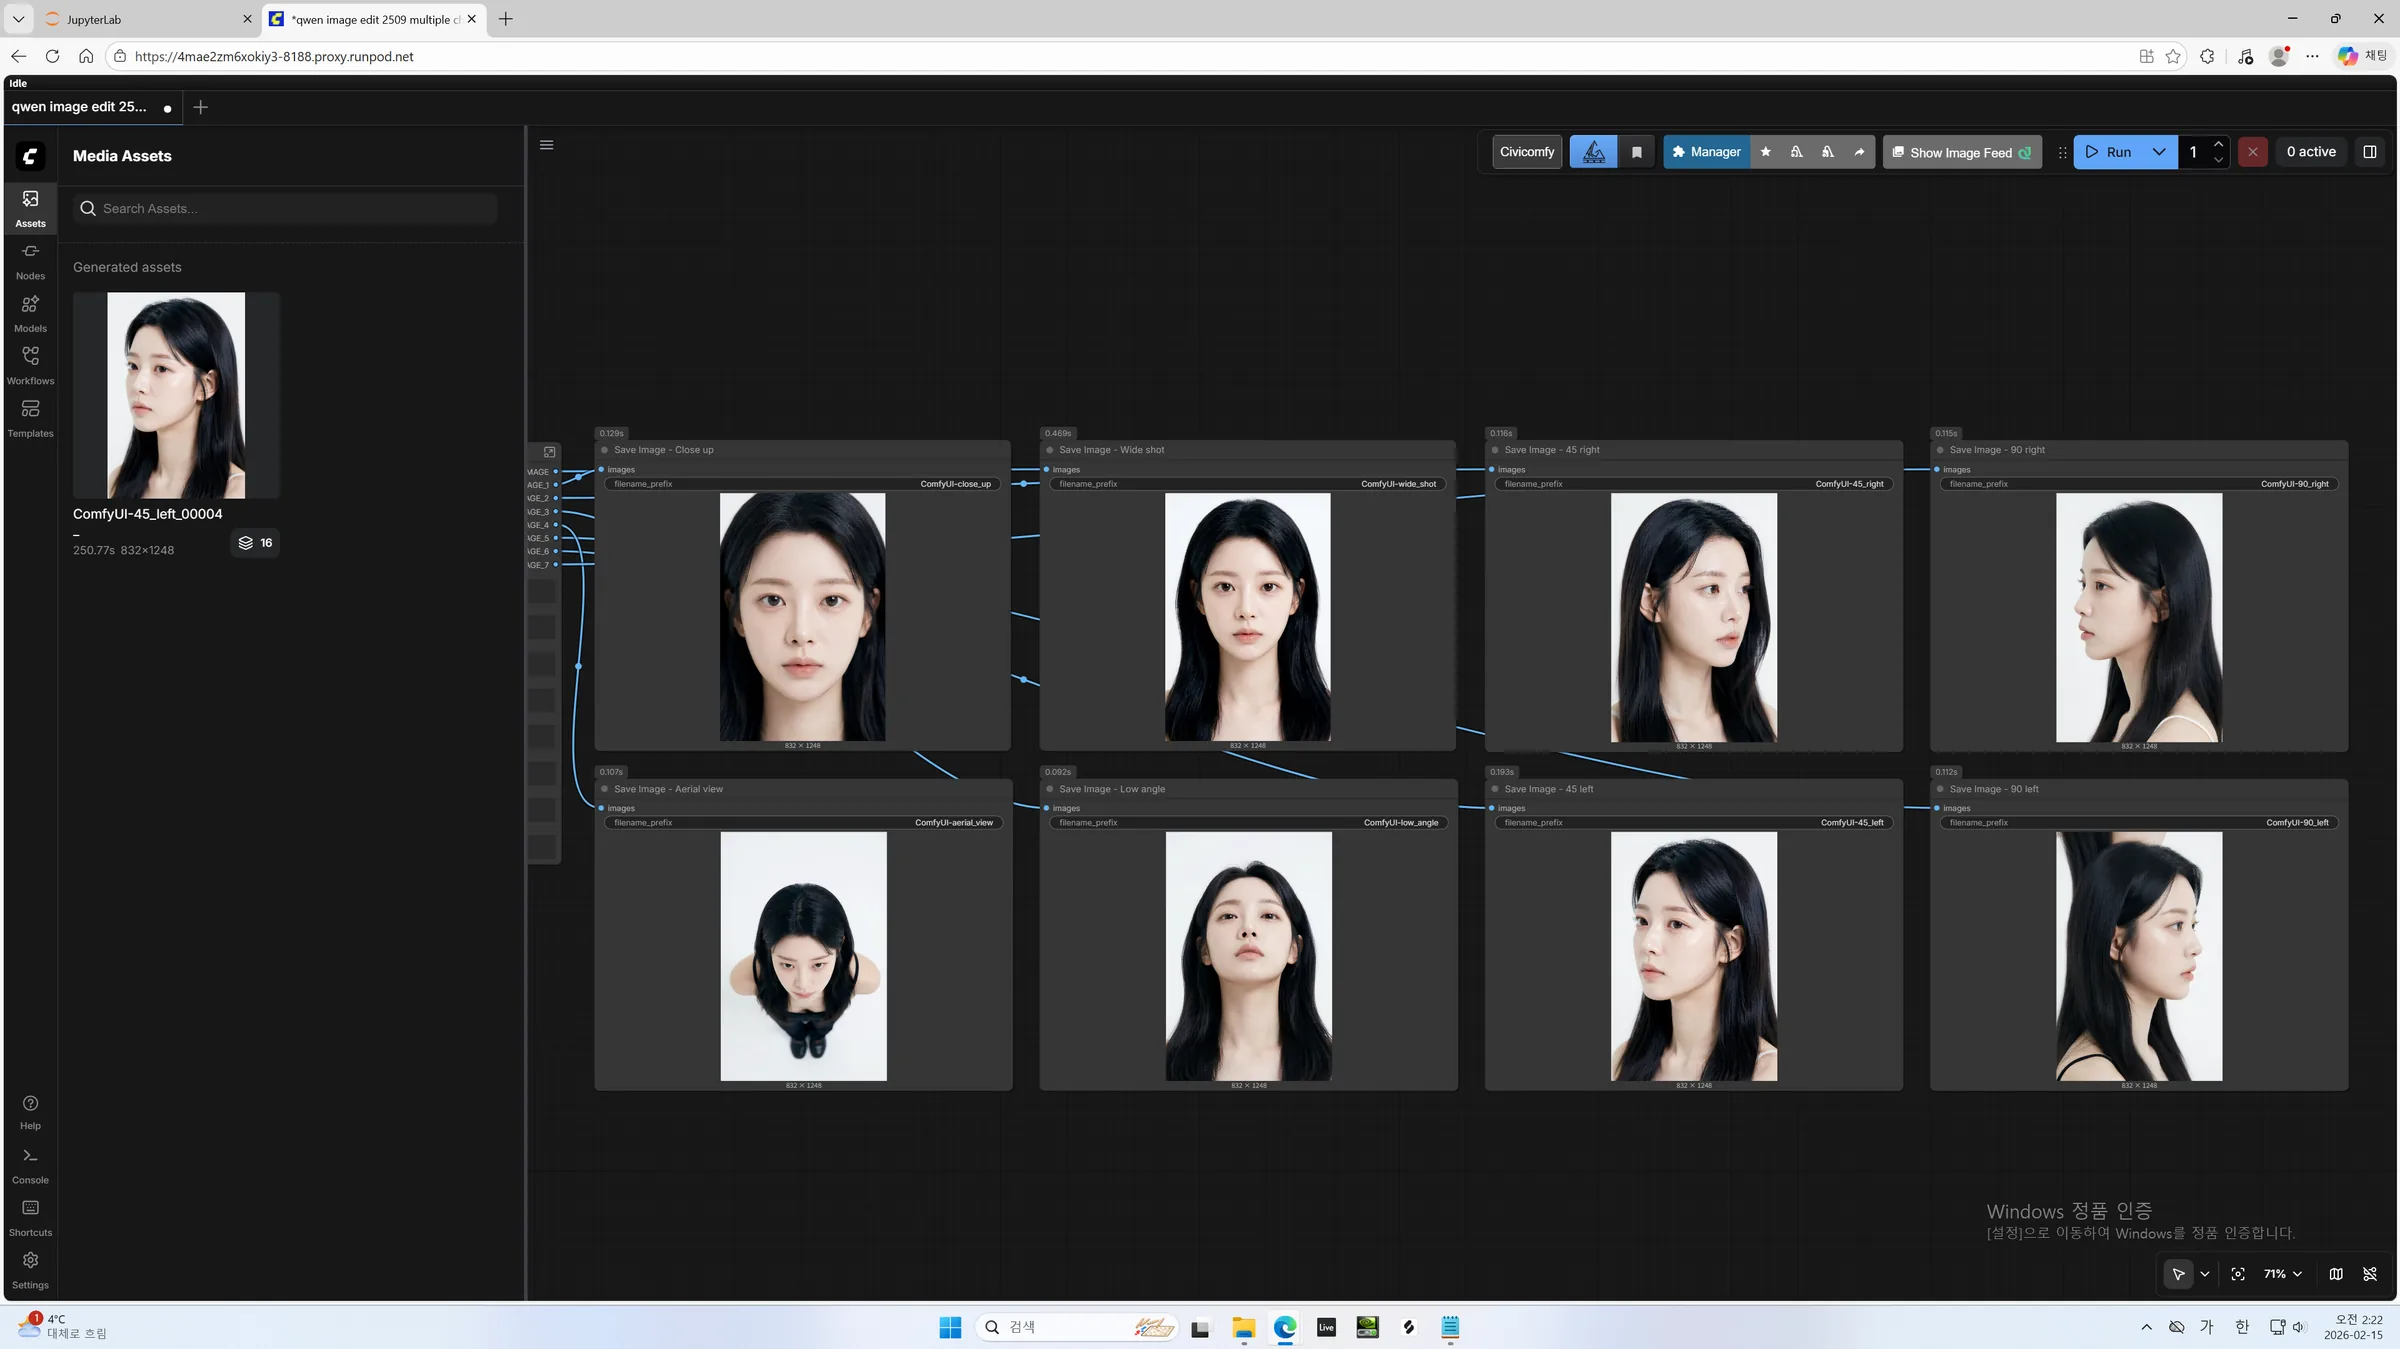Toggle link visibility in bottom toolbar
2400x1349 pixels.
[2371, 1274]
